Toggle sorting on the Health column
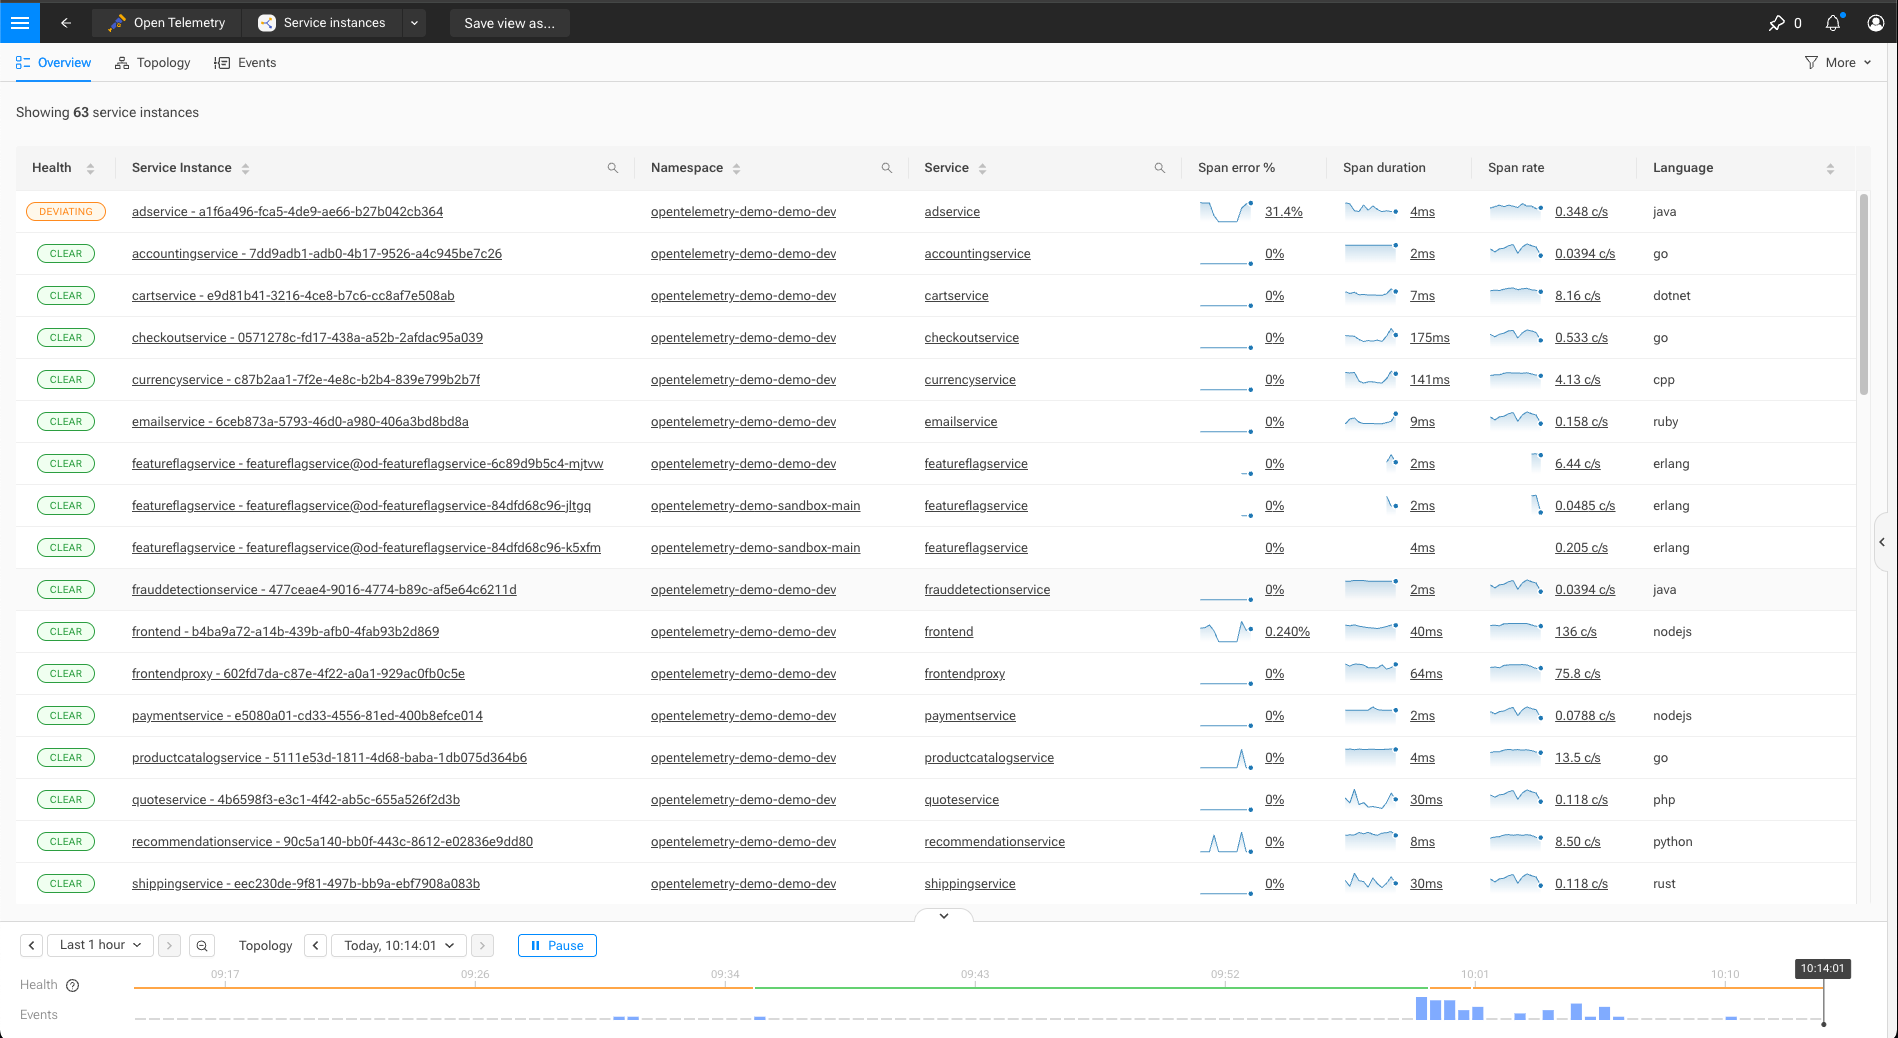Viewport: 1898px width, 1038px height. click(91, 167)
